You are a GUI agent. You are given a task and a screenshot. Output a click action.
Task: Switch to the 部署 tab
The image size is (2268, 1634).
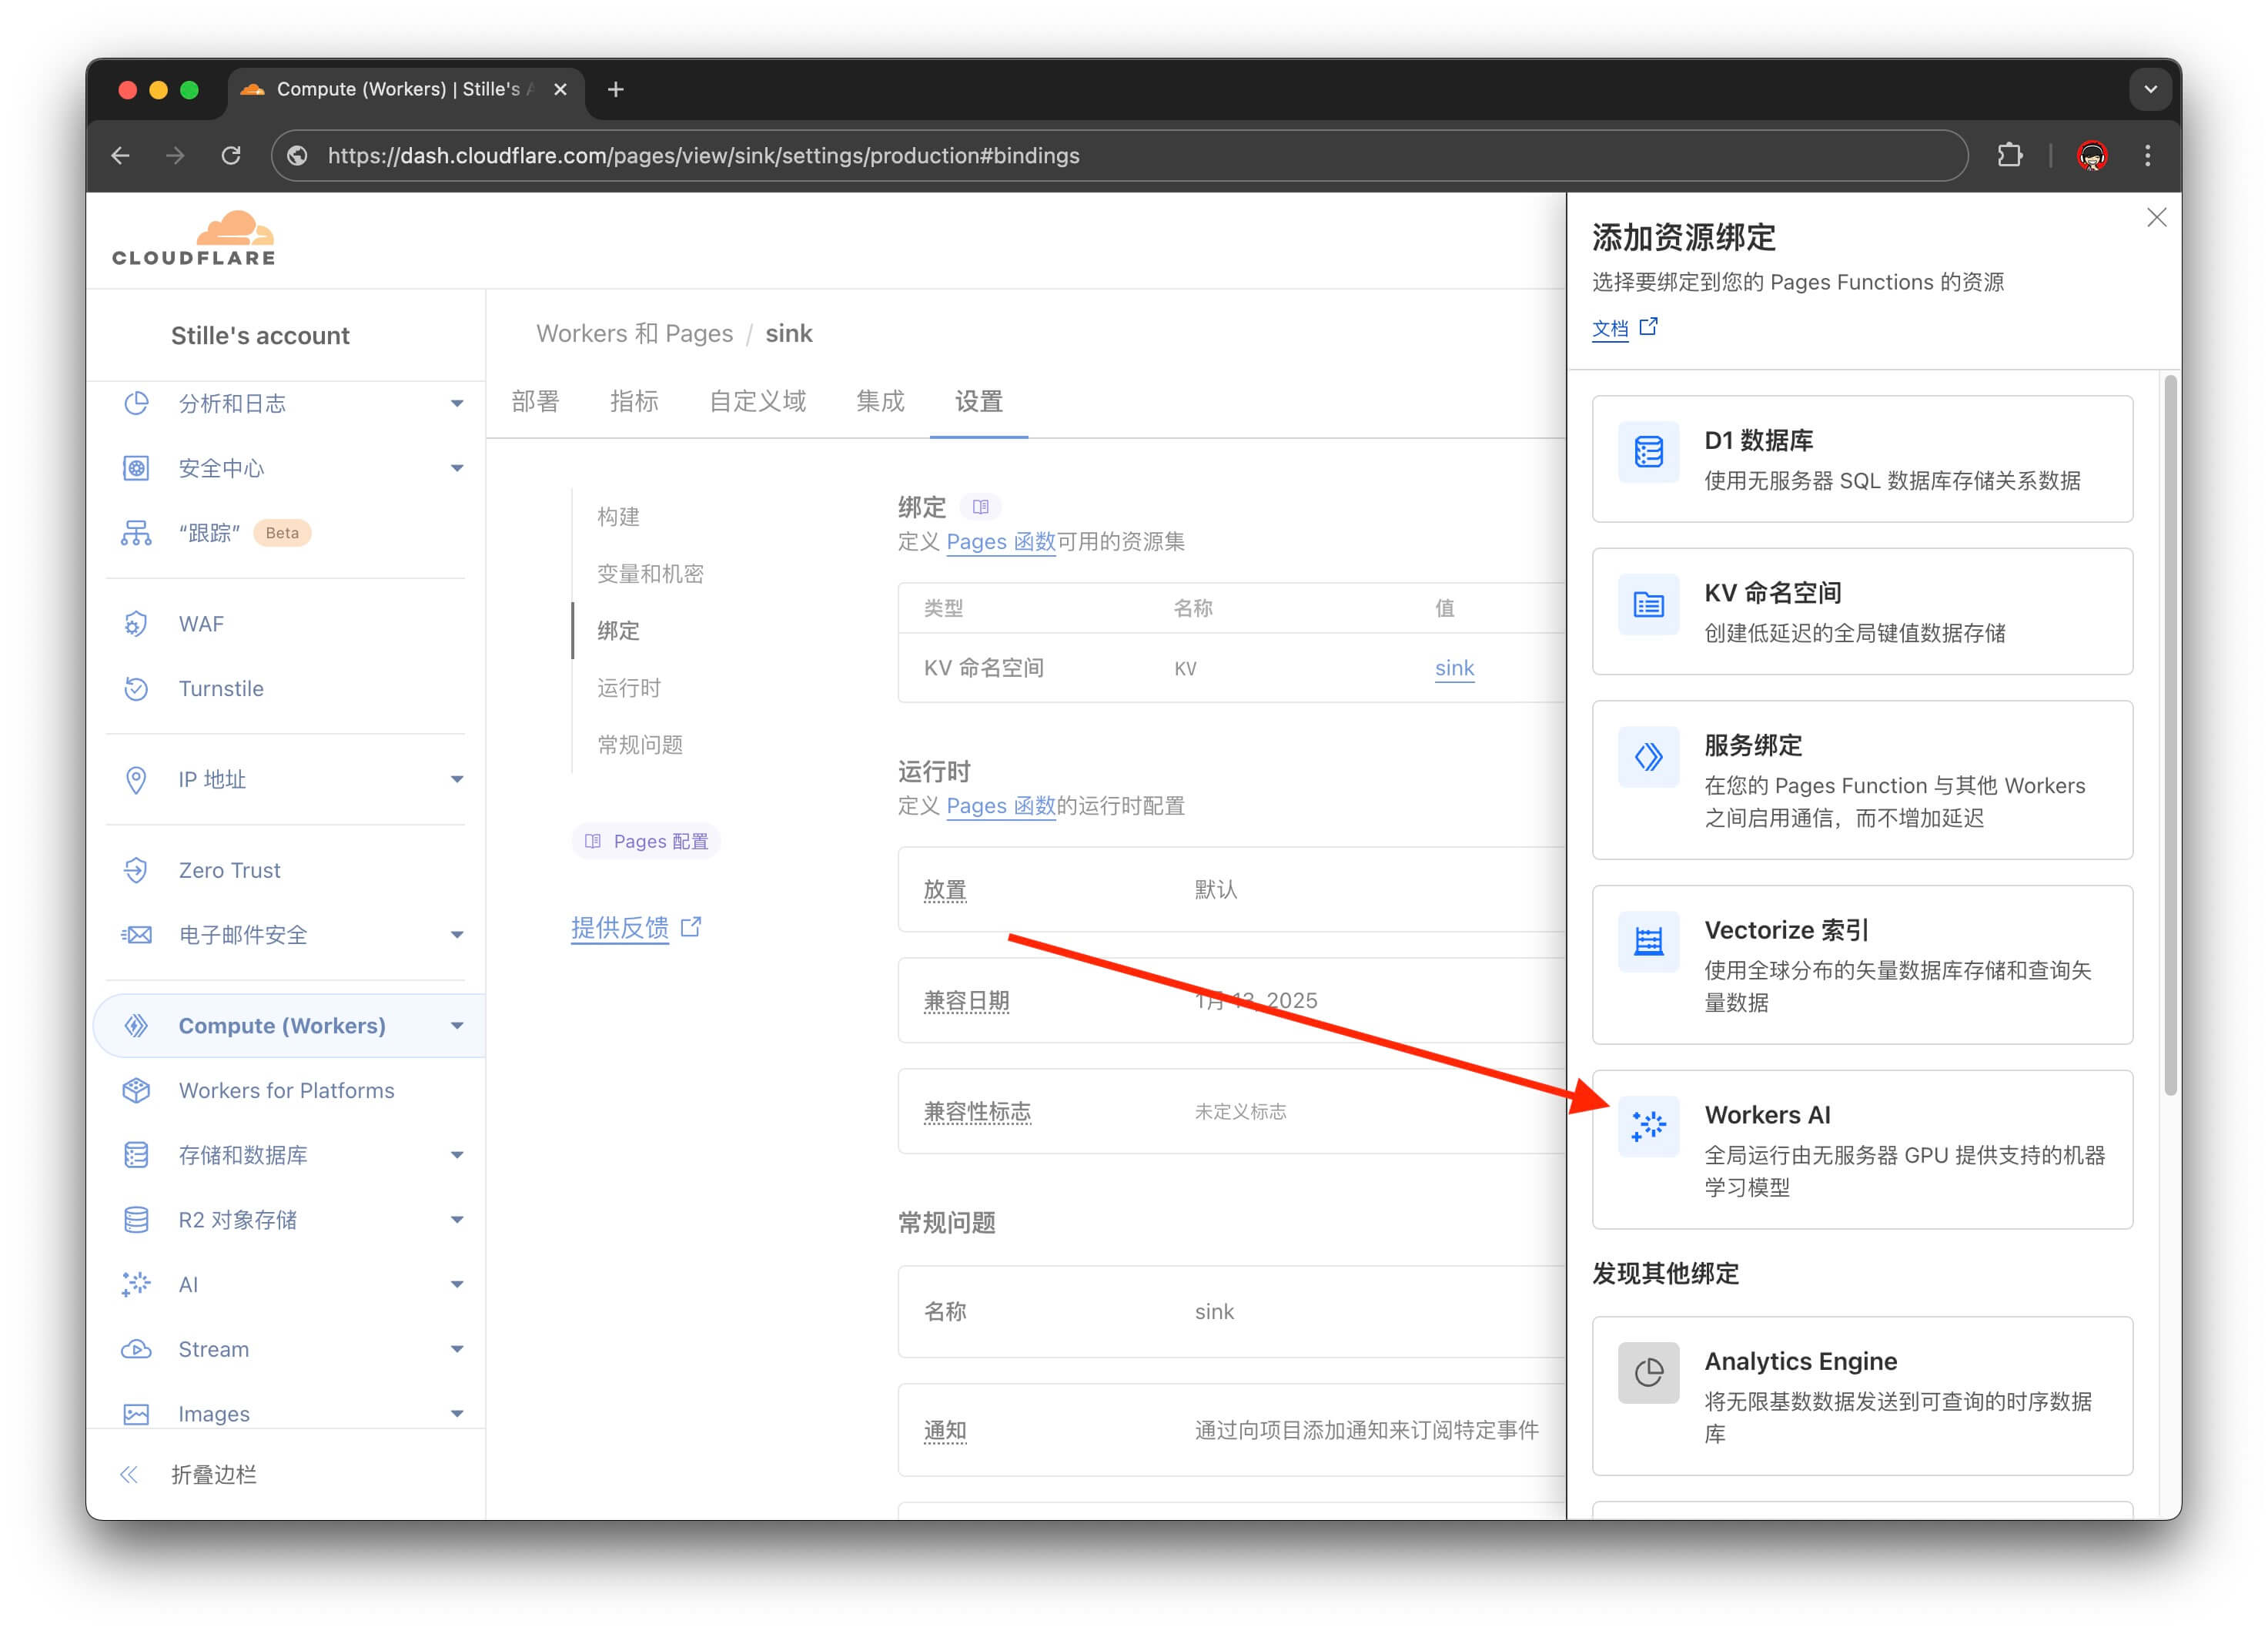pyautogui.click(x=535, y=402)
